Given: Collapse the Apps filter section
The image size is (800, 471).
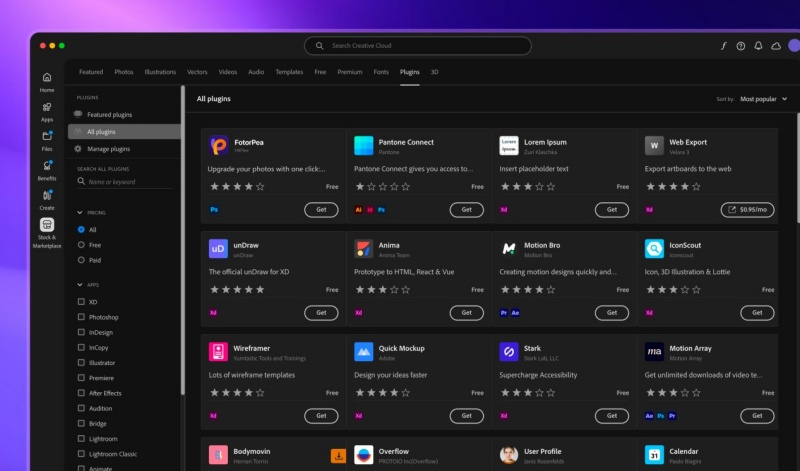Looking at the screenshot, I should click(x=80, y=285).
